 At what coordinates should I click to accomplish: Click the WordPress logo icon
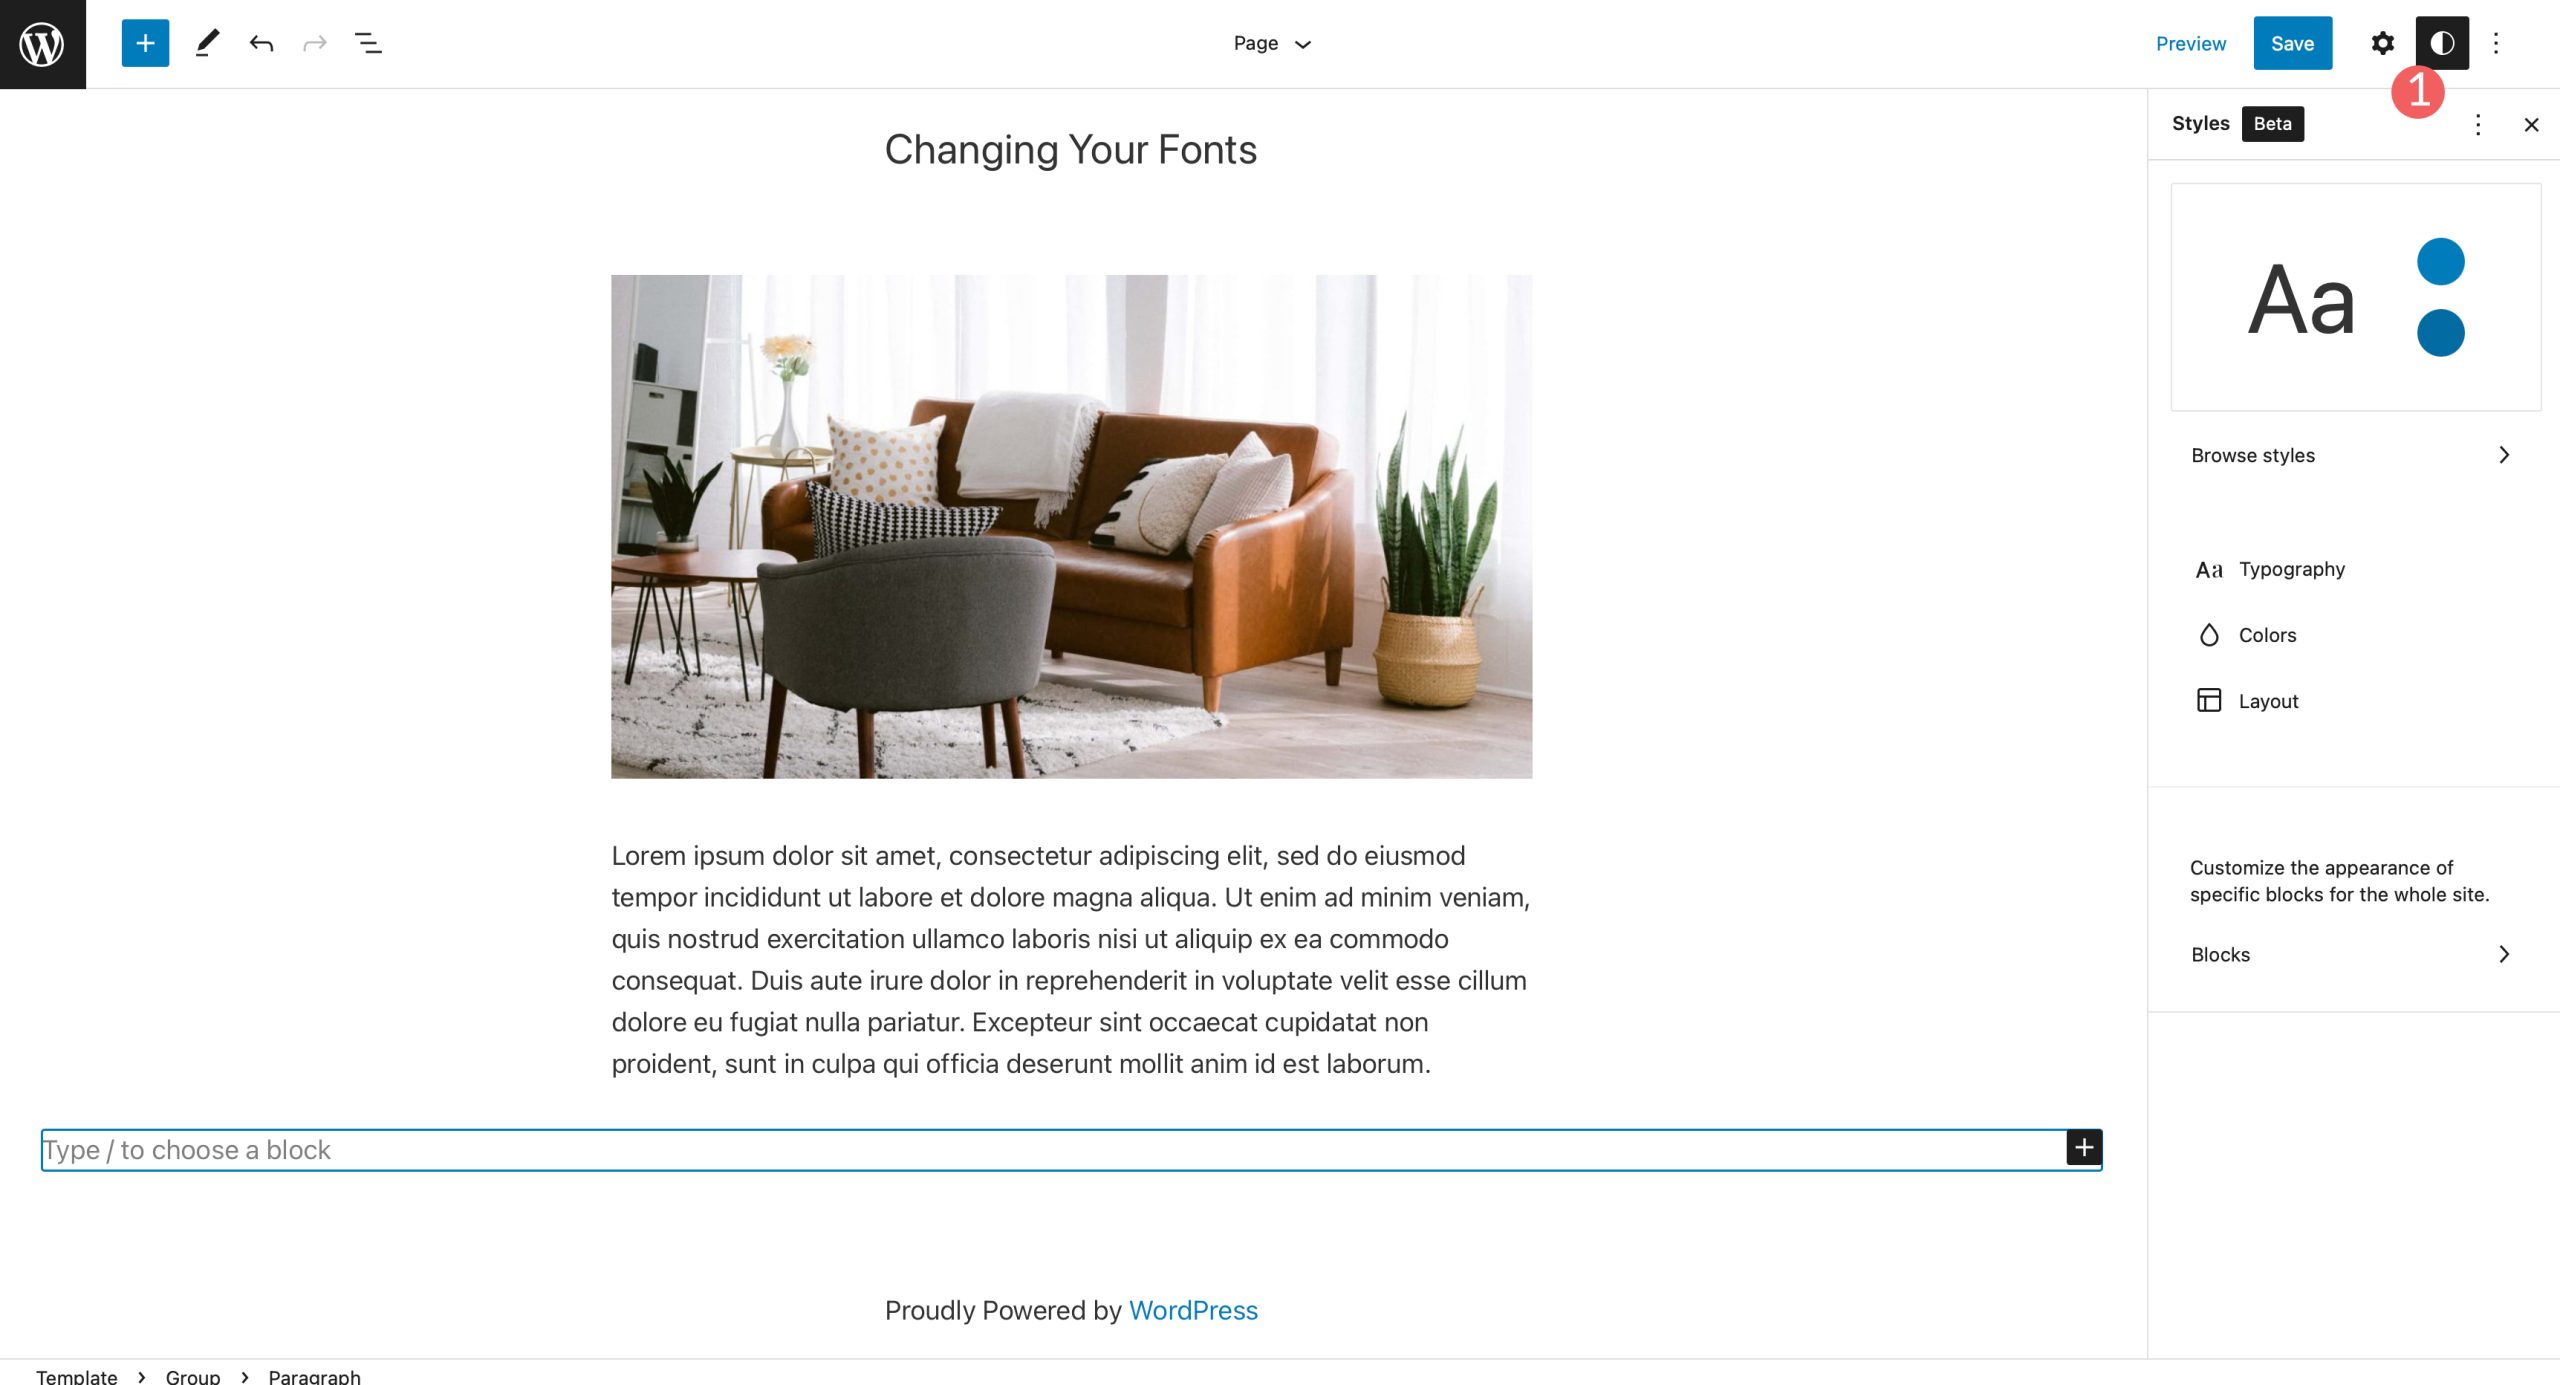click(x=43, y=41)
